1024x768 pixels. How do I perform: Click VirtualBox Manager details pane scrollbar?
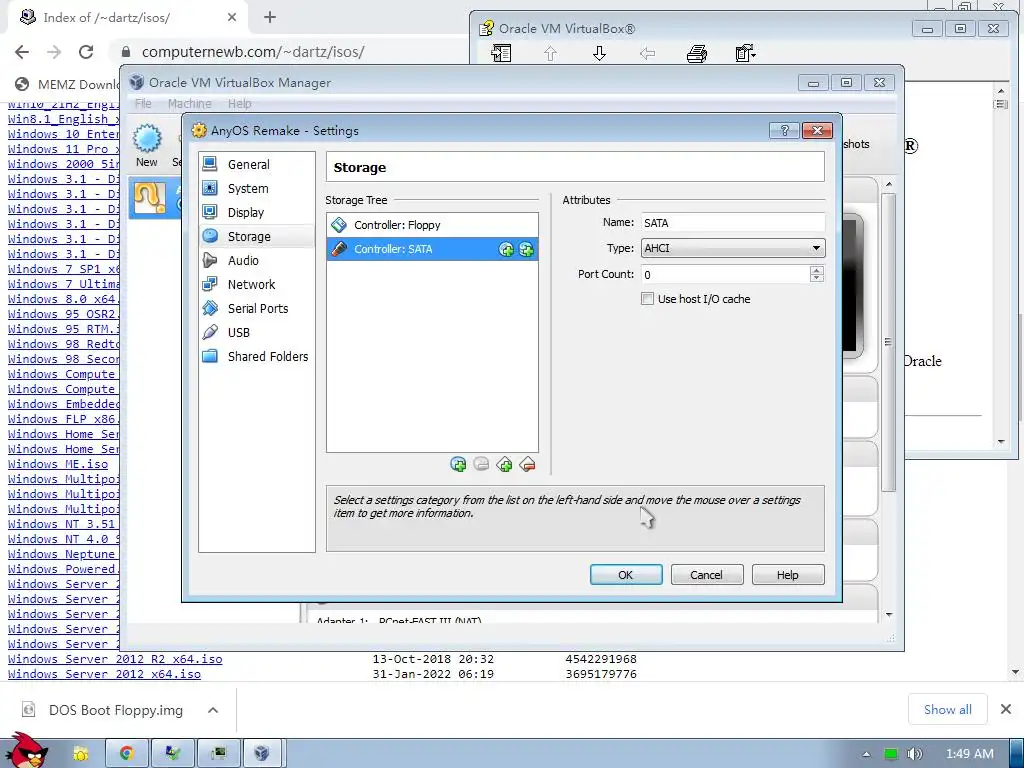[x=889, y=340]
